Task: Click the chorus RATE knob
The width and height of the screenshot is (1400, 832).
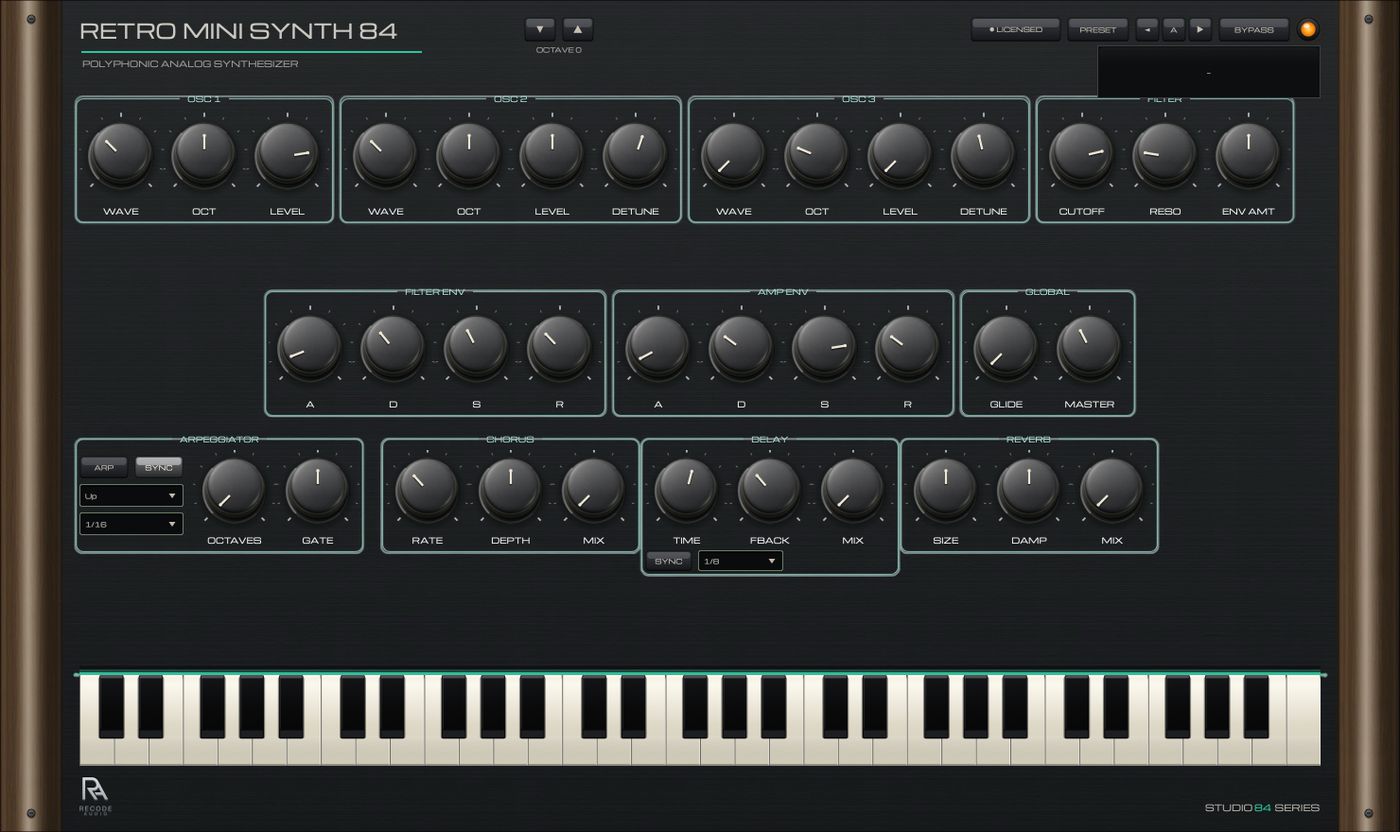Action: tap(427, 489)
